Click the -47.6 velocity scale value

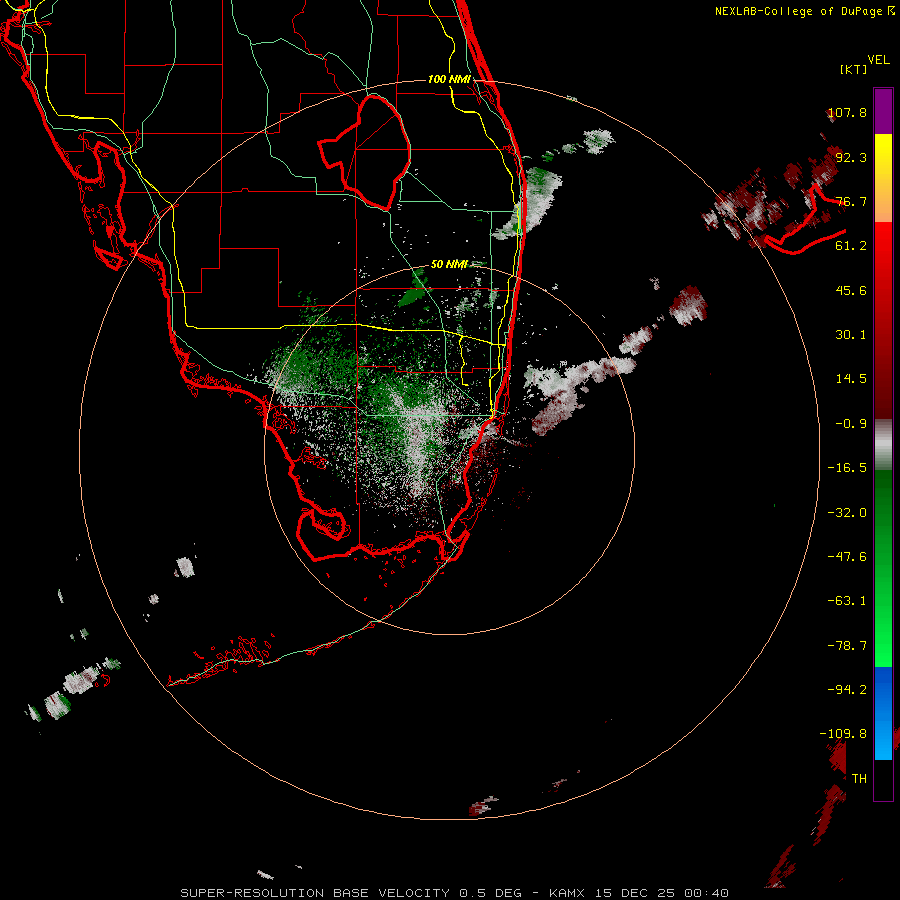pyautogui.click(x=847, y=557)
